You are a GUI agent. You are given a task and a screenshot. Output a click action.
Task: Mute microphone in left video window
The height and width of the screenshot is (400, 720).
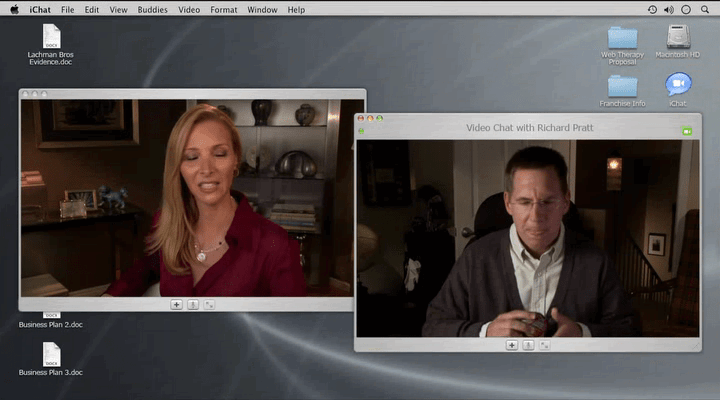(x=193, y=304)
